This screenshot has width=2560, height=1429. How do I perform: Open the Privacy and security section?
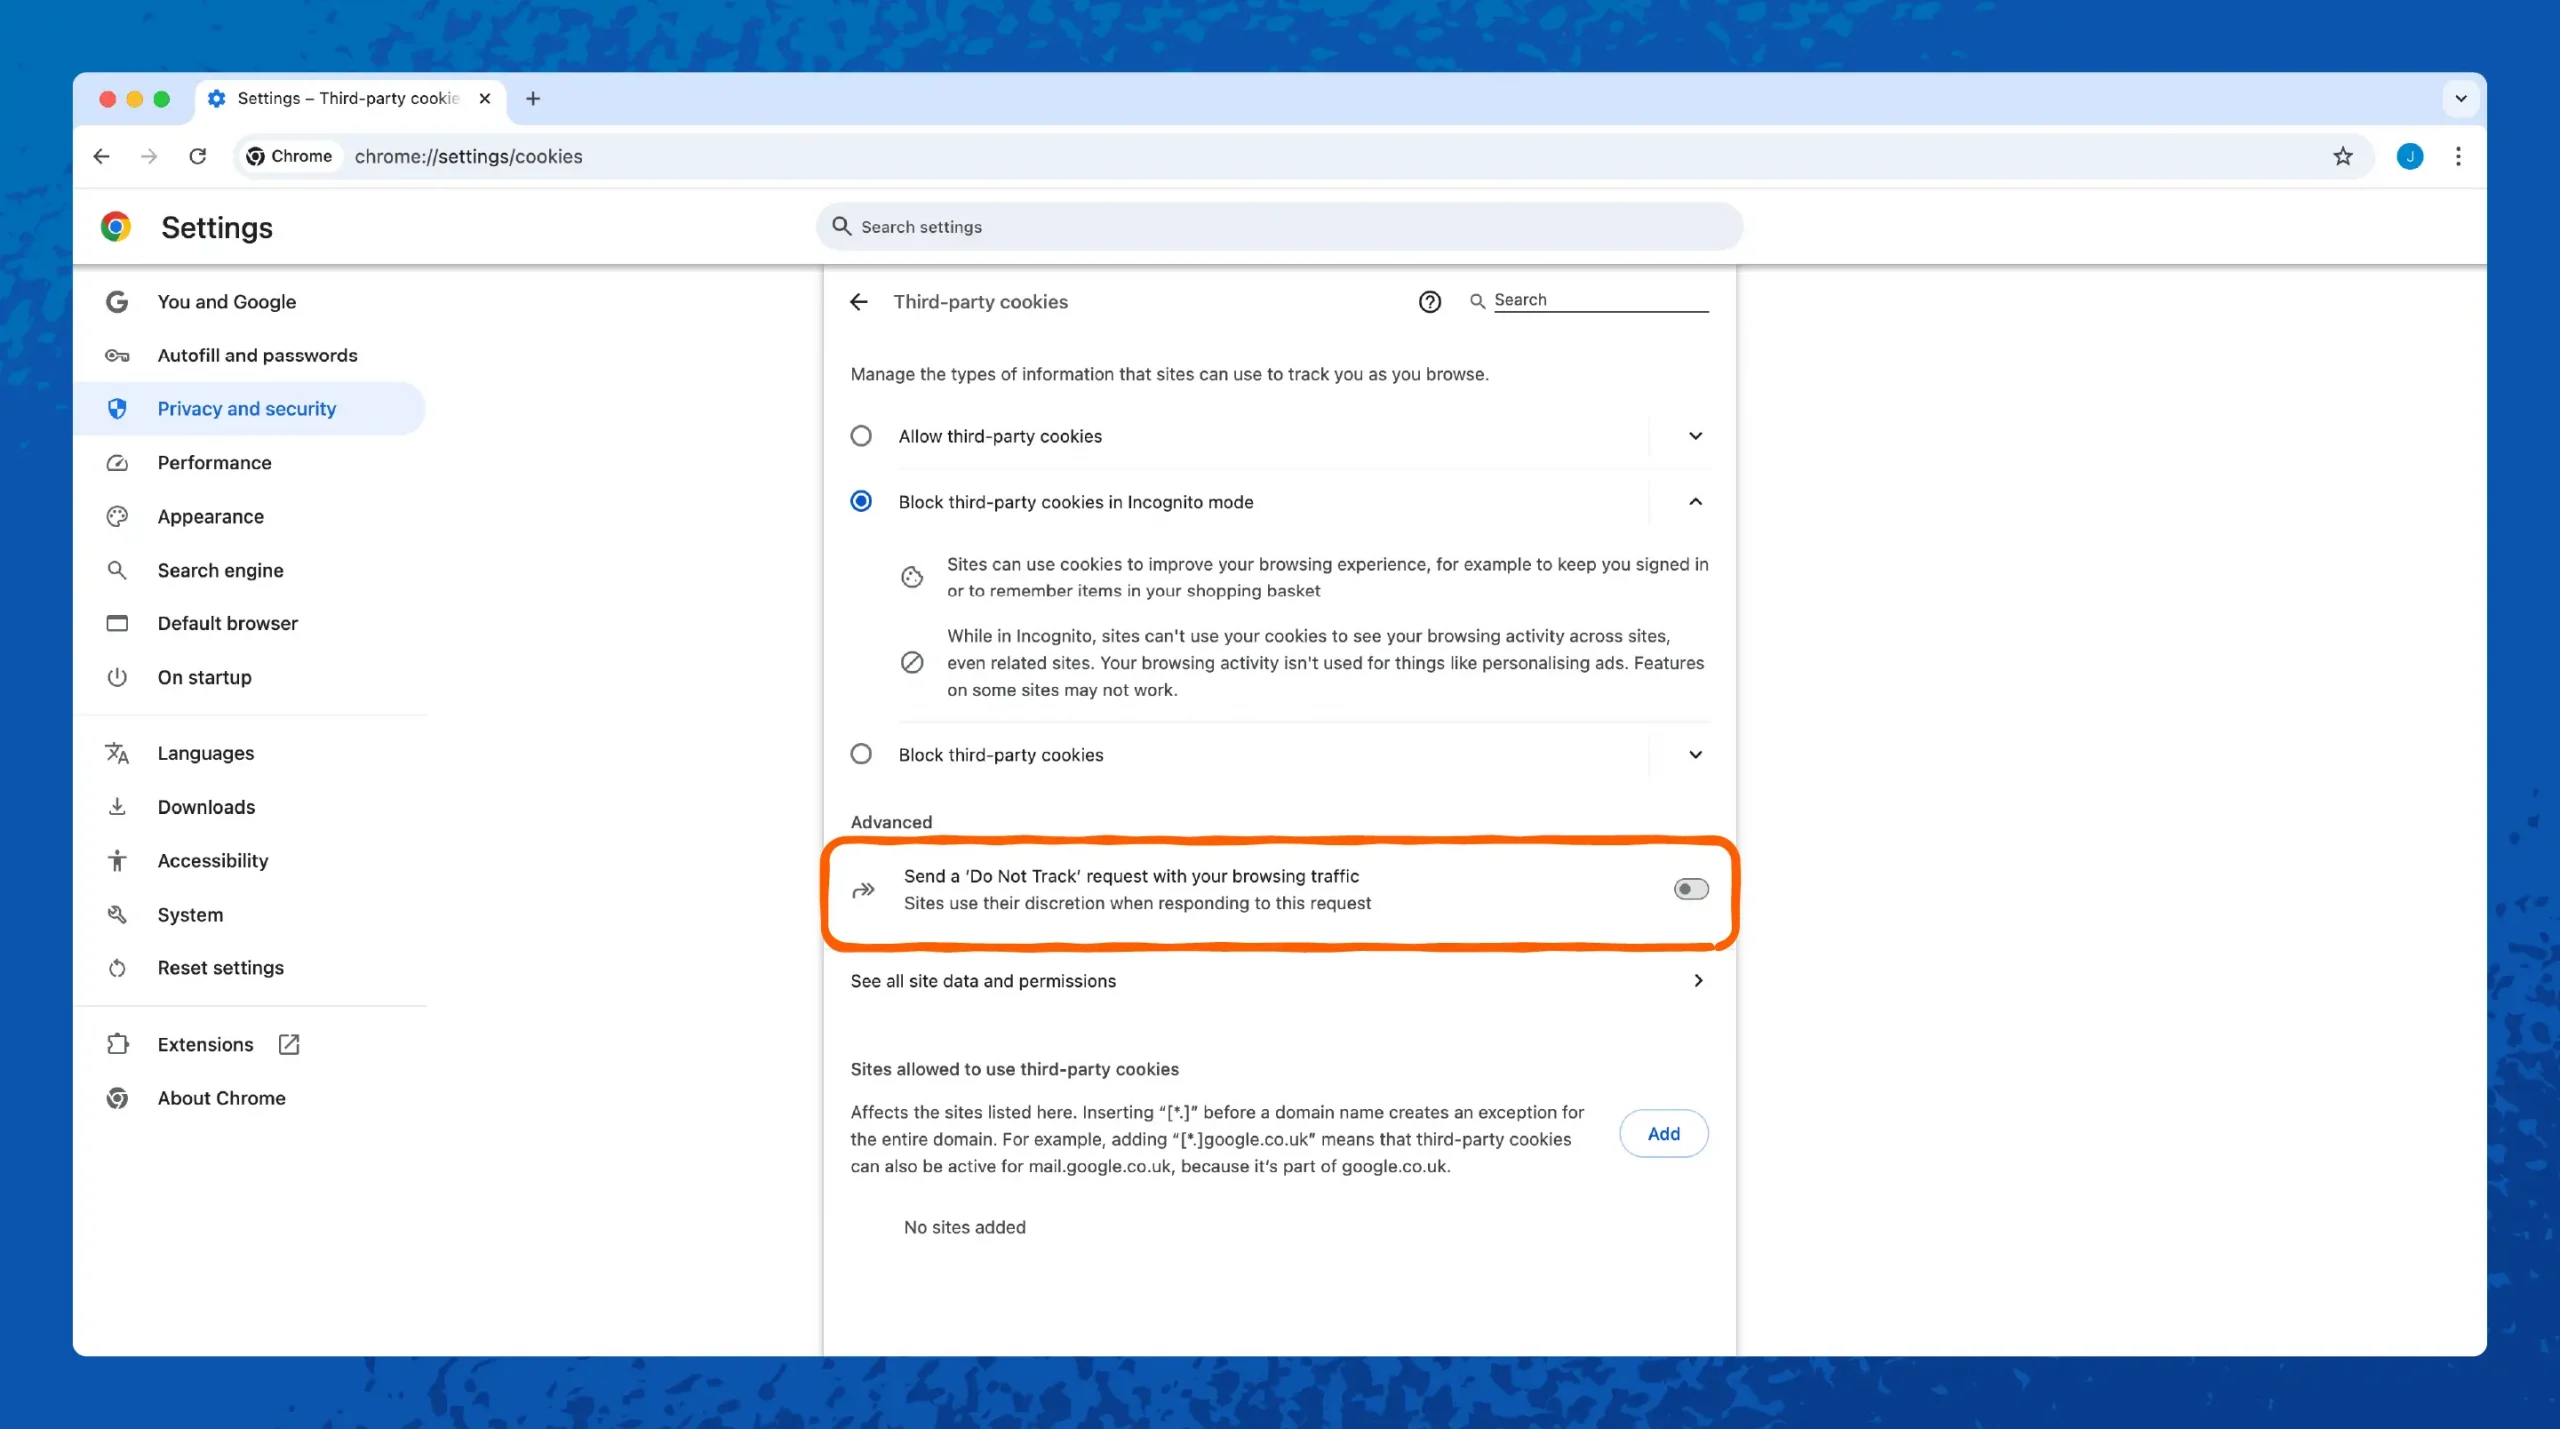[246, 408]
